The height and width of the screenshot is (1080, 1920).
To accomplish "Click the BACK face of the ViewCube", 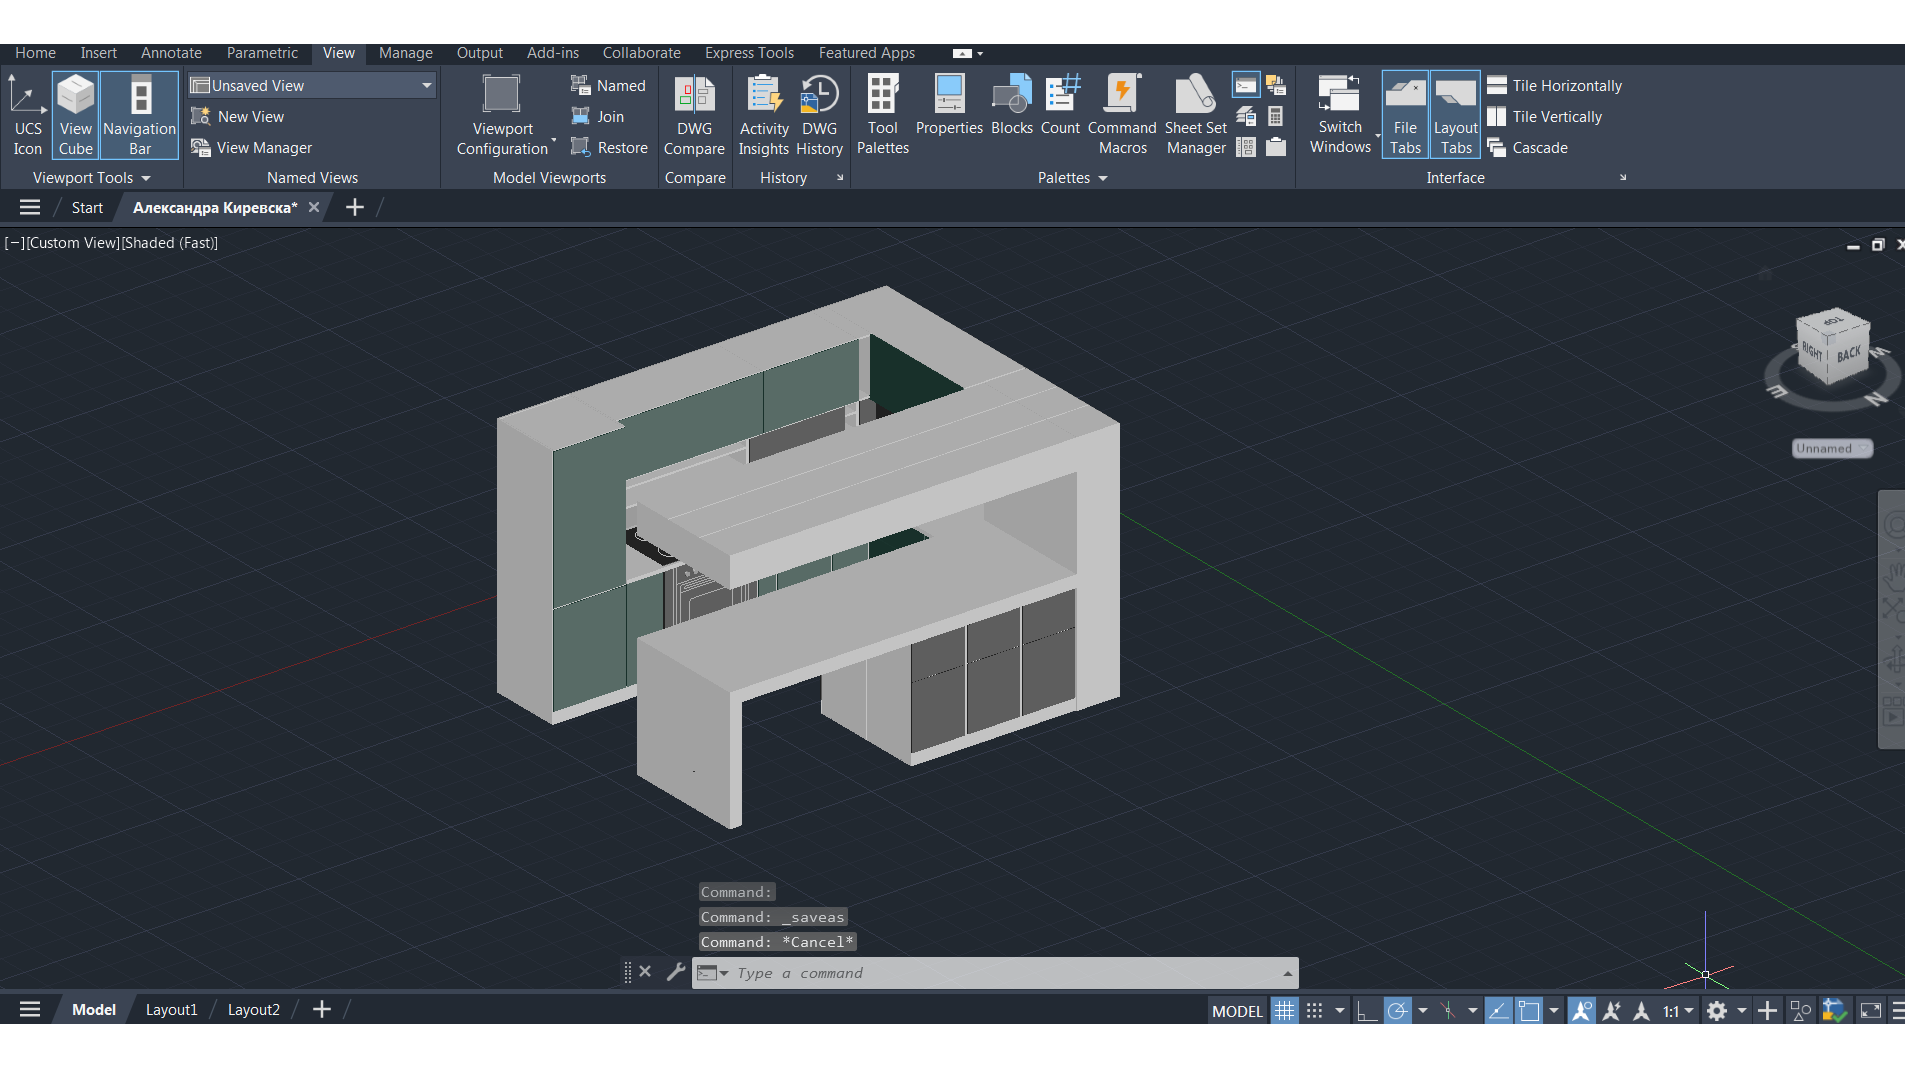I will pos(1848,355).
